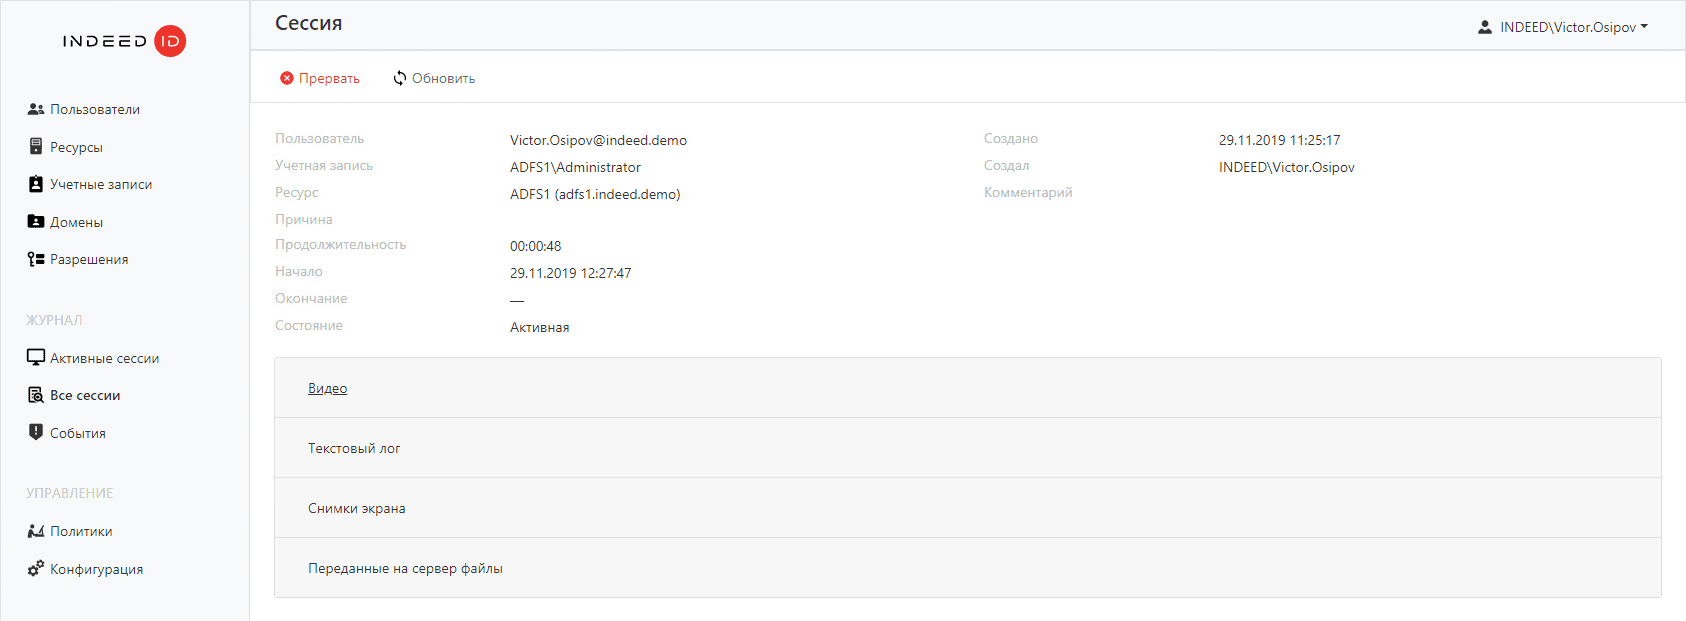
Task: Click the Configuration gears icon
Action: pyautogui.click(x=36, y=568)
